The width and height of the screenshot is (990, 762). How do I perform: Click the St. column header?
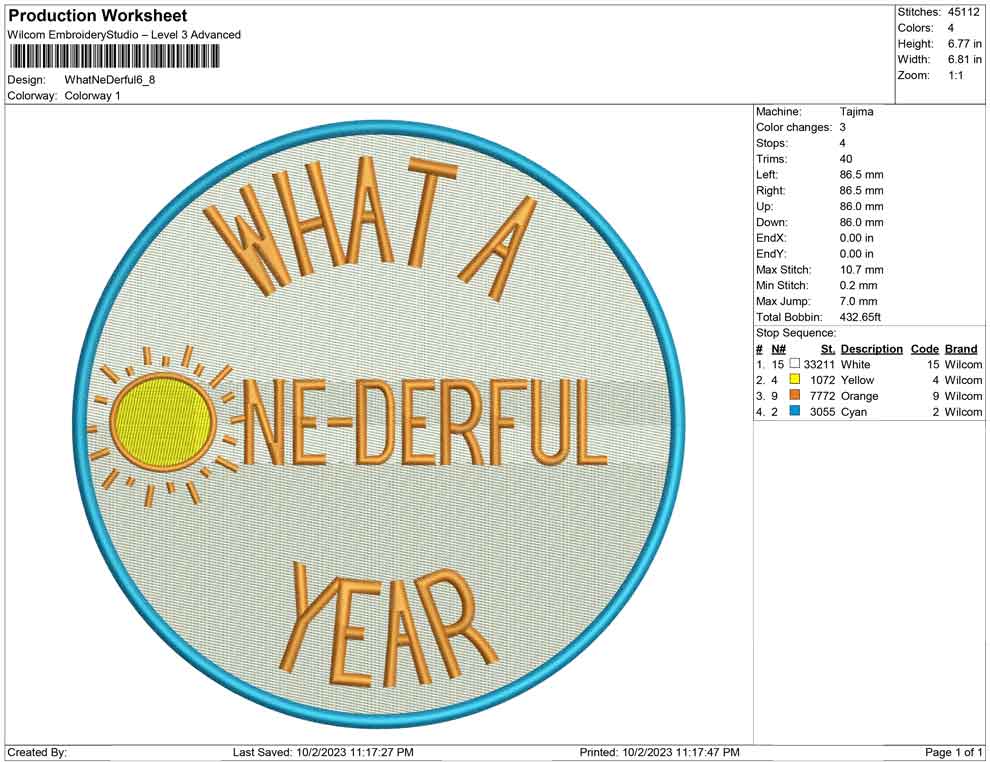[x=827, y=349]
